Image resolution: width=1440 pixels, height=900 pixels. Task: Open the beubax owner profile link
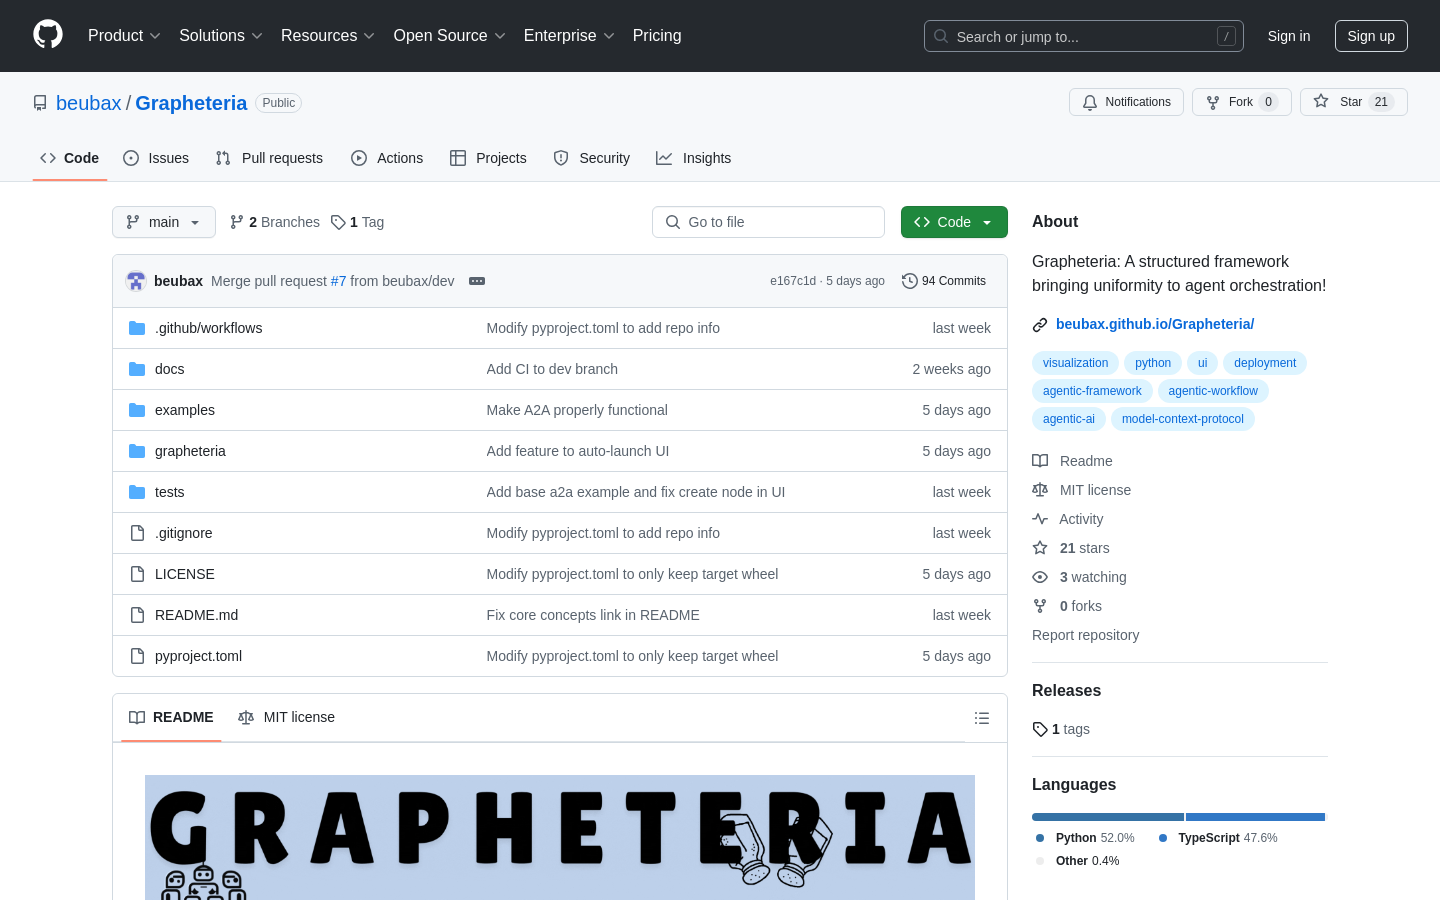pos(88,103)
